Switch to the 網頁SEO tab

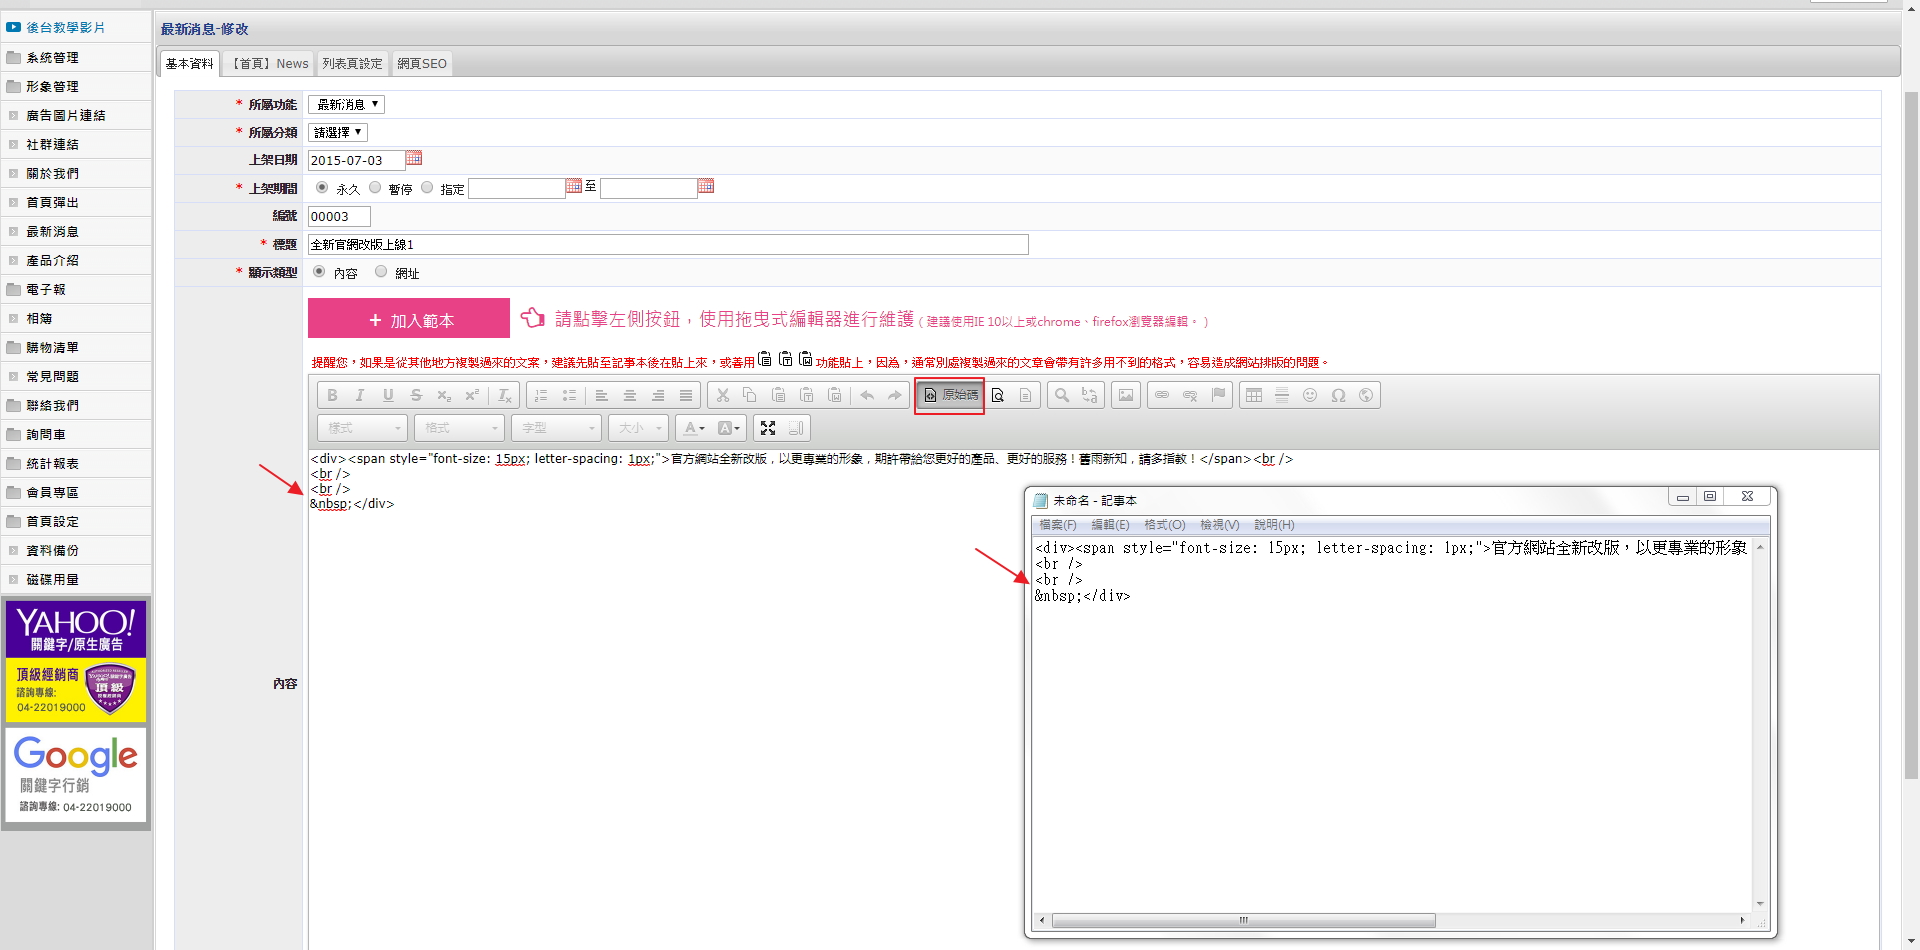coord(422,63)
